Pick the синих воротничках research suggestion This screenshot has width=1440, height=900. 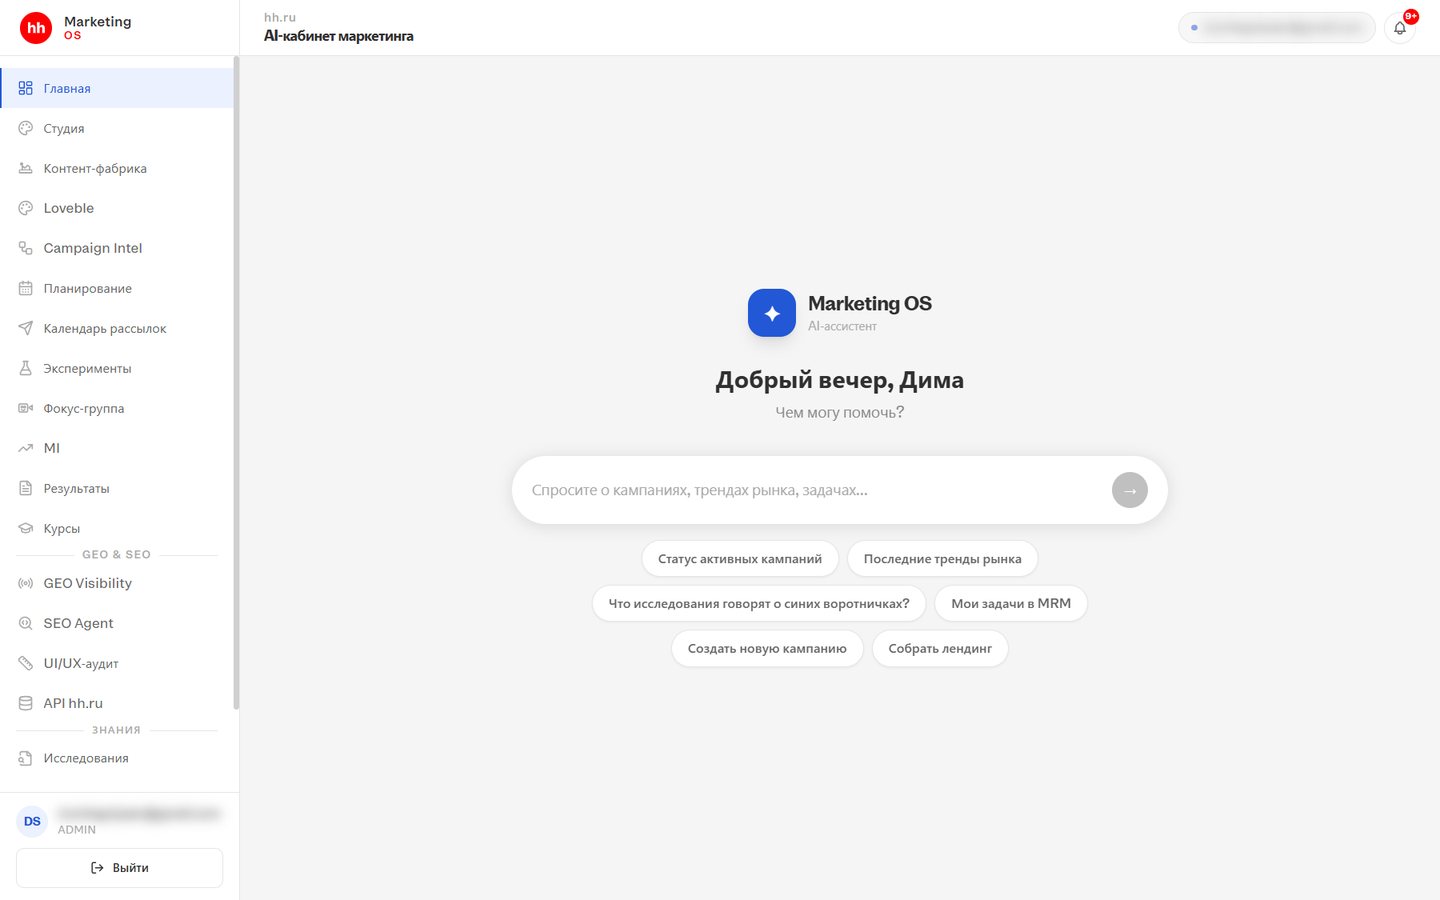pyautogui.click(x=759, y=604)
